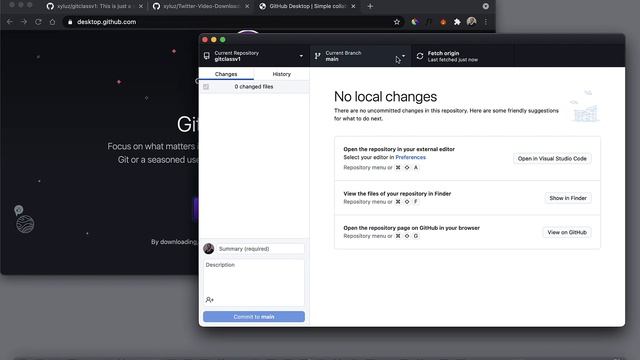
Task: Switch to the History tab
Action: coord(282,74)
